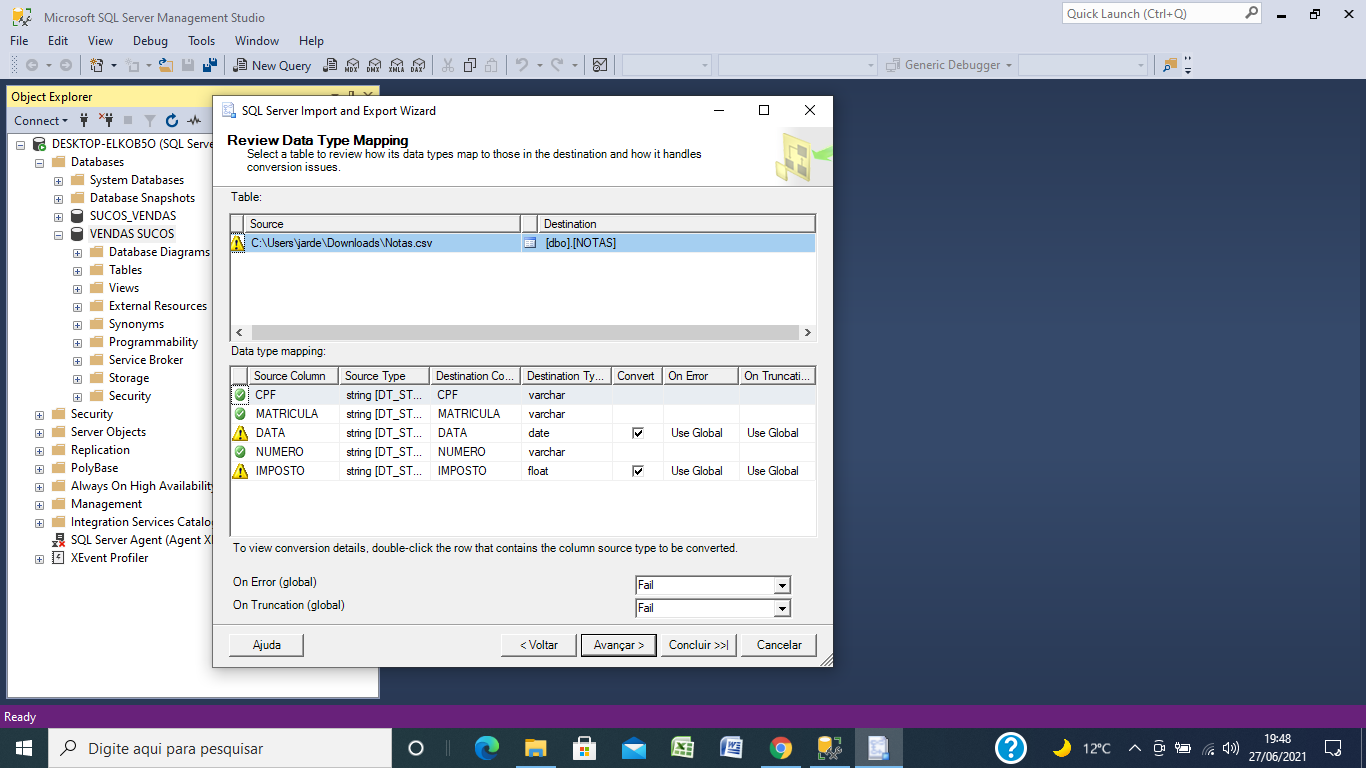Viewport: 1366px width, 768px height.
Task: Click the warning icon for DATA row
Action: pos(240,433)
